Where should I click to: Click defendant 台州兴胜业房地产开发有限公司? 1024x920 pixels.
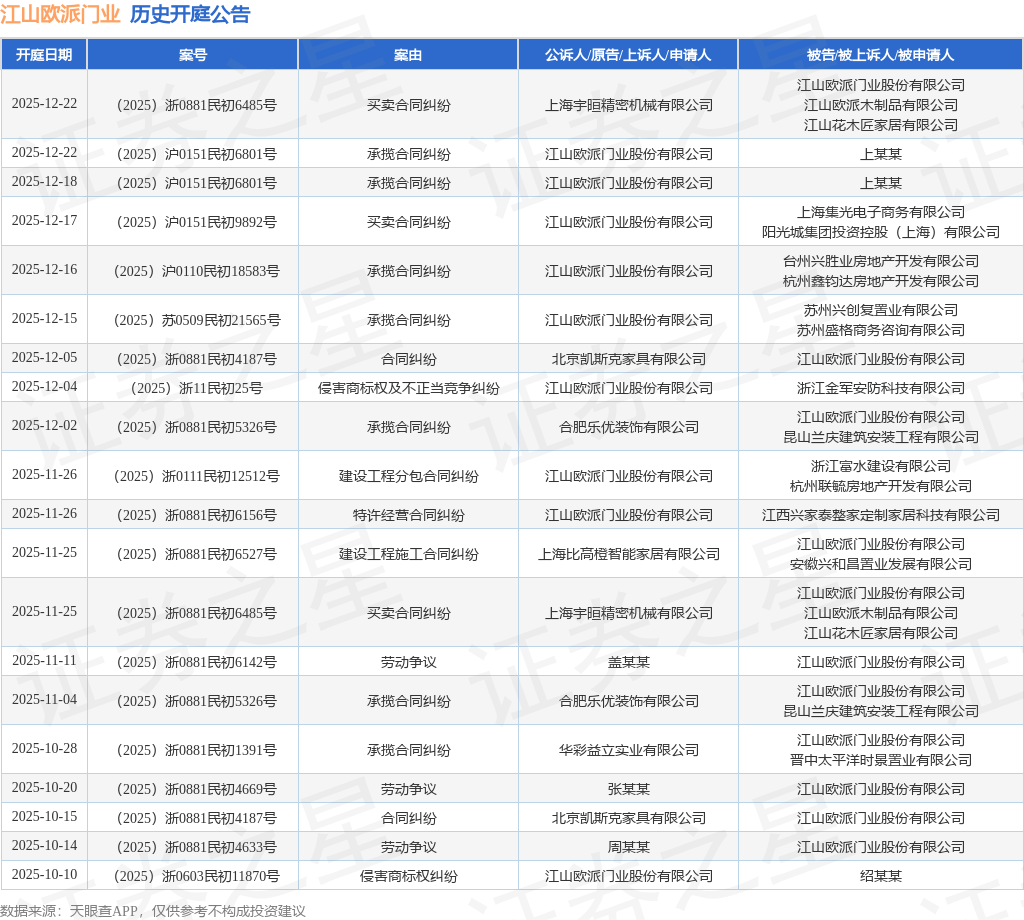tap(880, 261)
